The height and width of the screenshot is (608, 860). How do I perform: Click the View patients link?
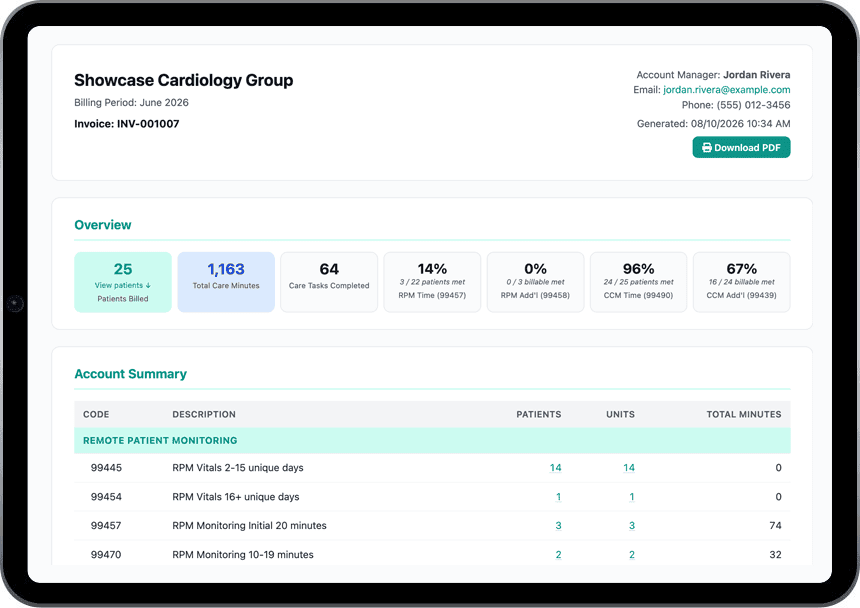(123, 285)
